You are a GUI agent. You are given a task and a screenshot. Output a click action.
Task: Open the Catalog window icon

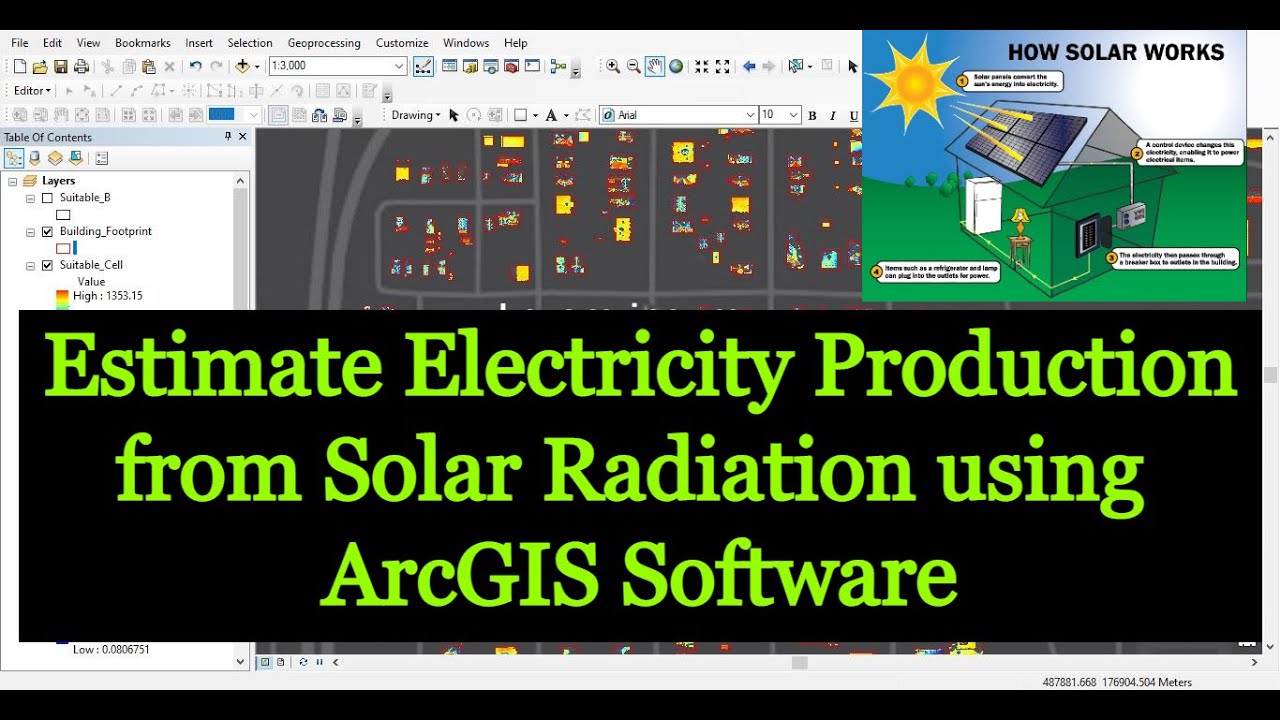pos(470,66)
